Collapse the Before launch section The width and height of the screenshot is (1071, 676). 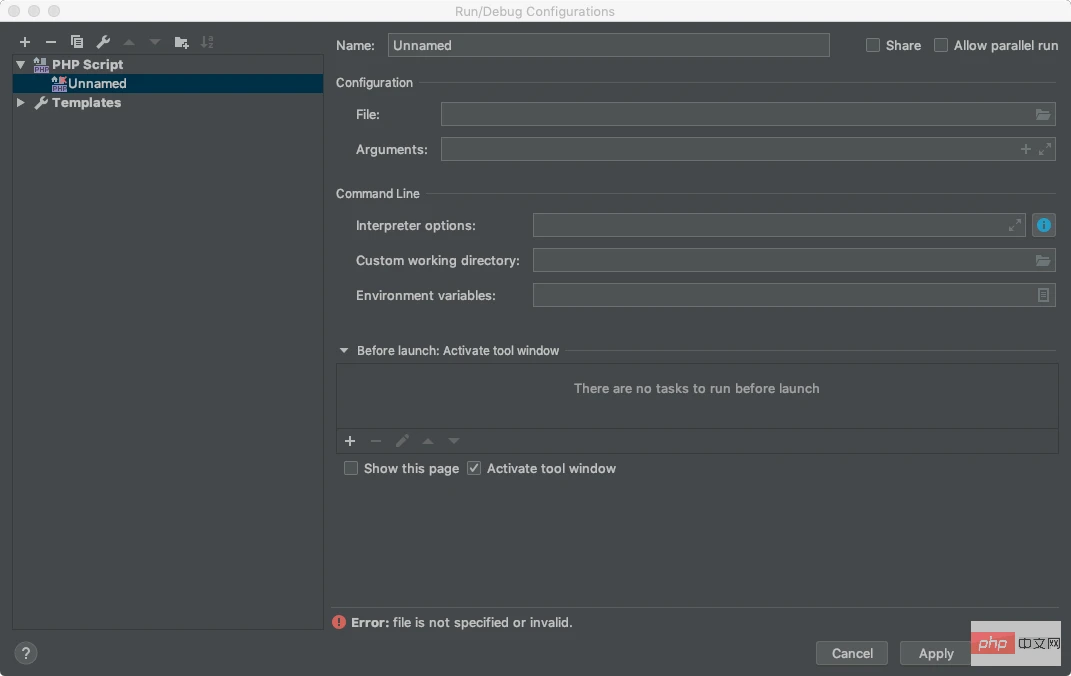[x=344, y=351]
